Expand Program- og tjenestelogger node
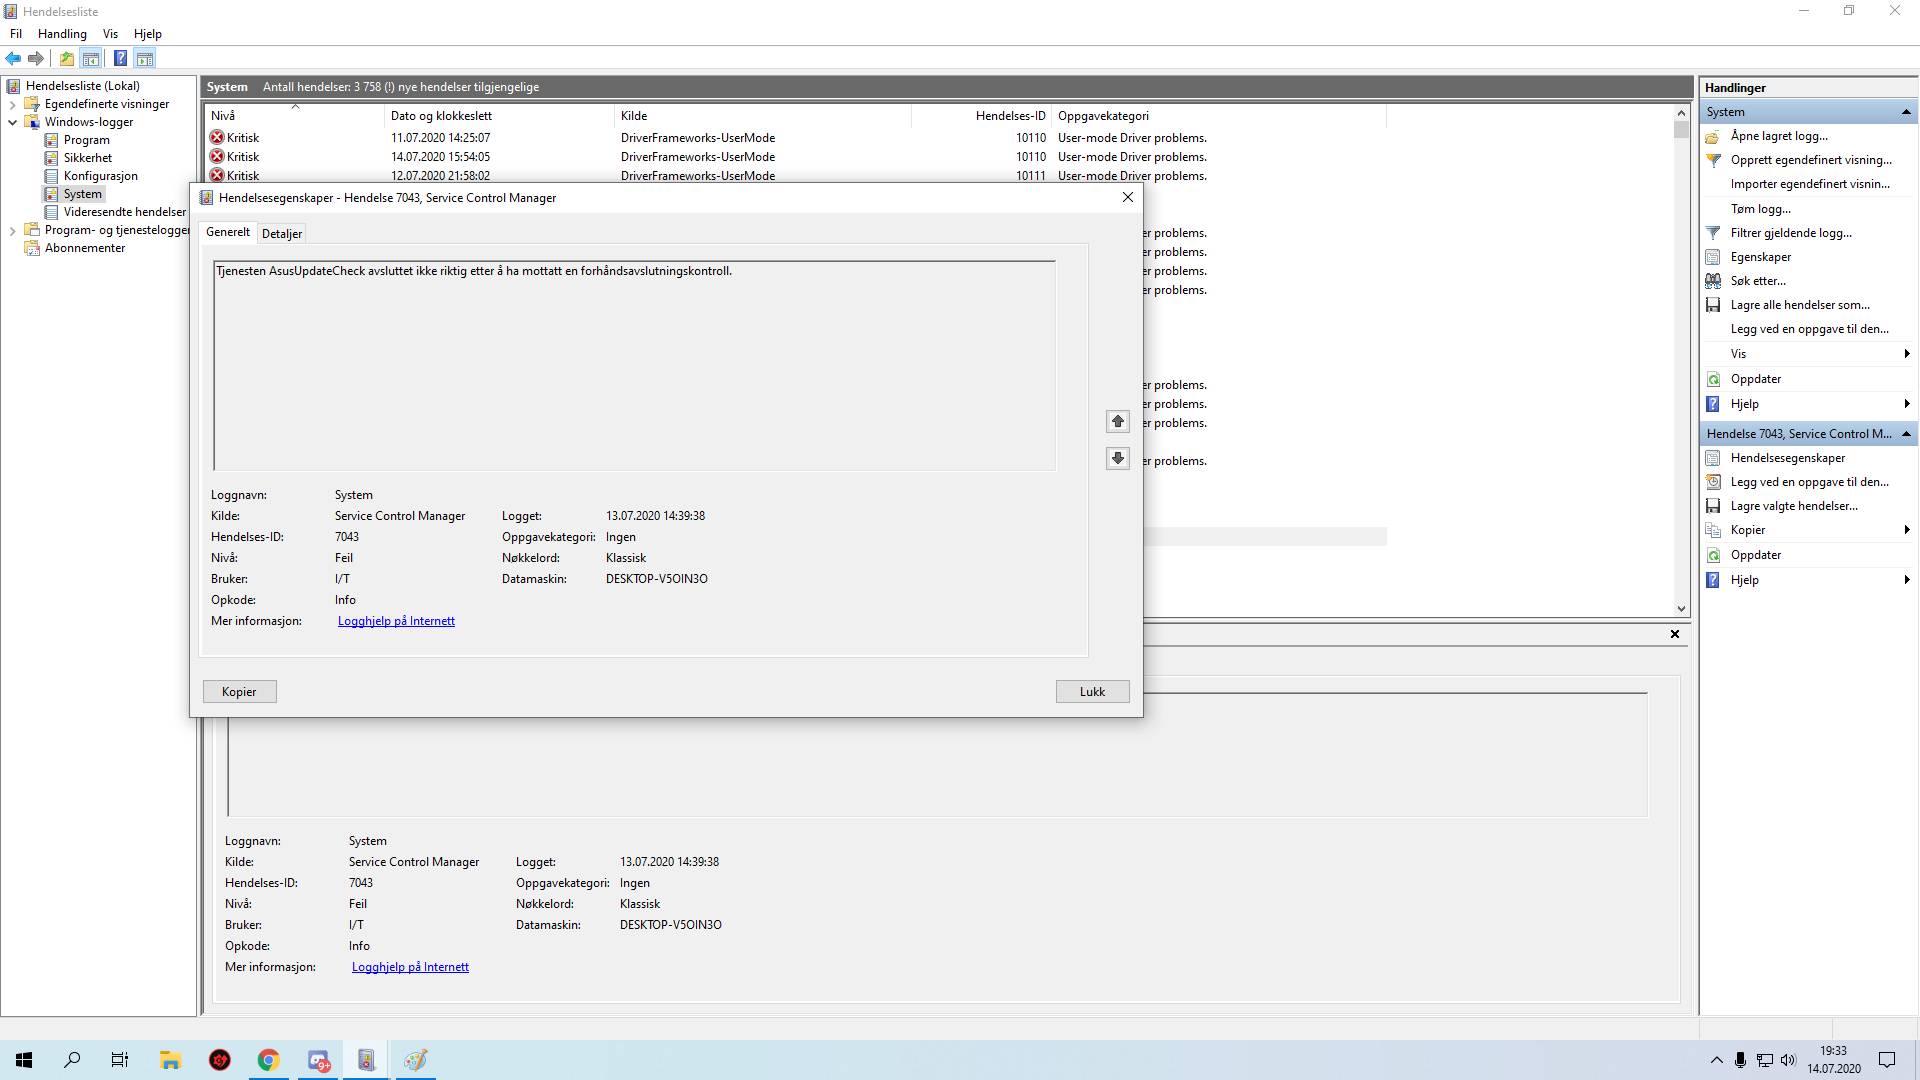Screen dimensions: 1920x1080 12,230
